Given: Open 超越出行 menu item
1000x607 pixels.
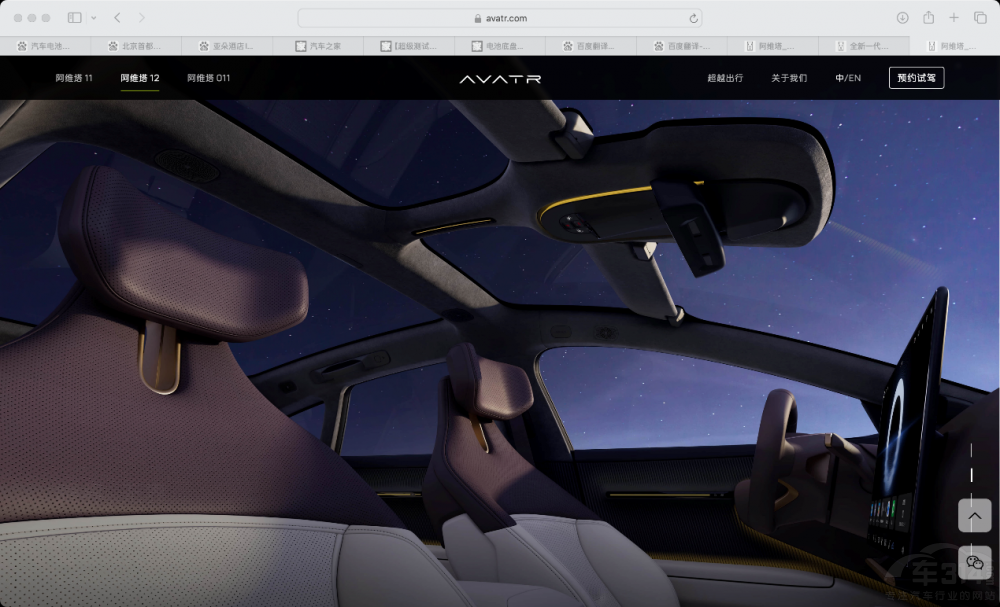Looking at the screenshot, I should click(x=725, y=78).
